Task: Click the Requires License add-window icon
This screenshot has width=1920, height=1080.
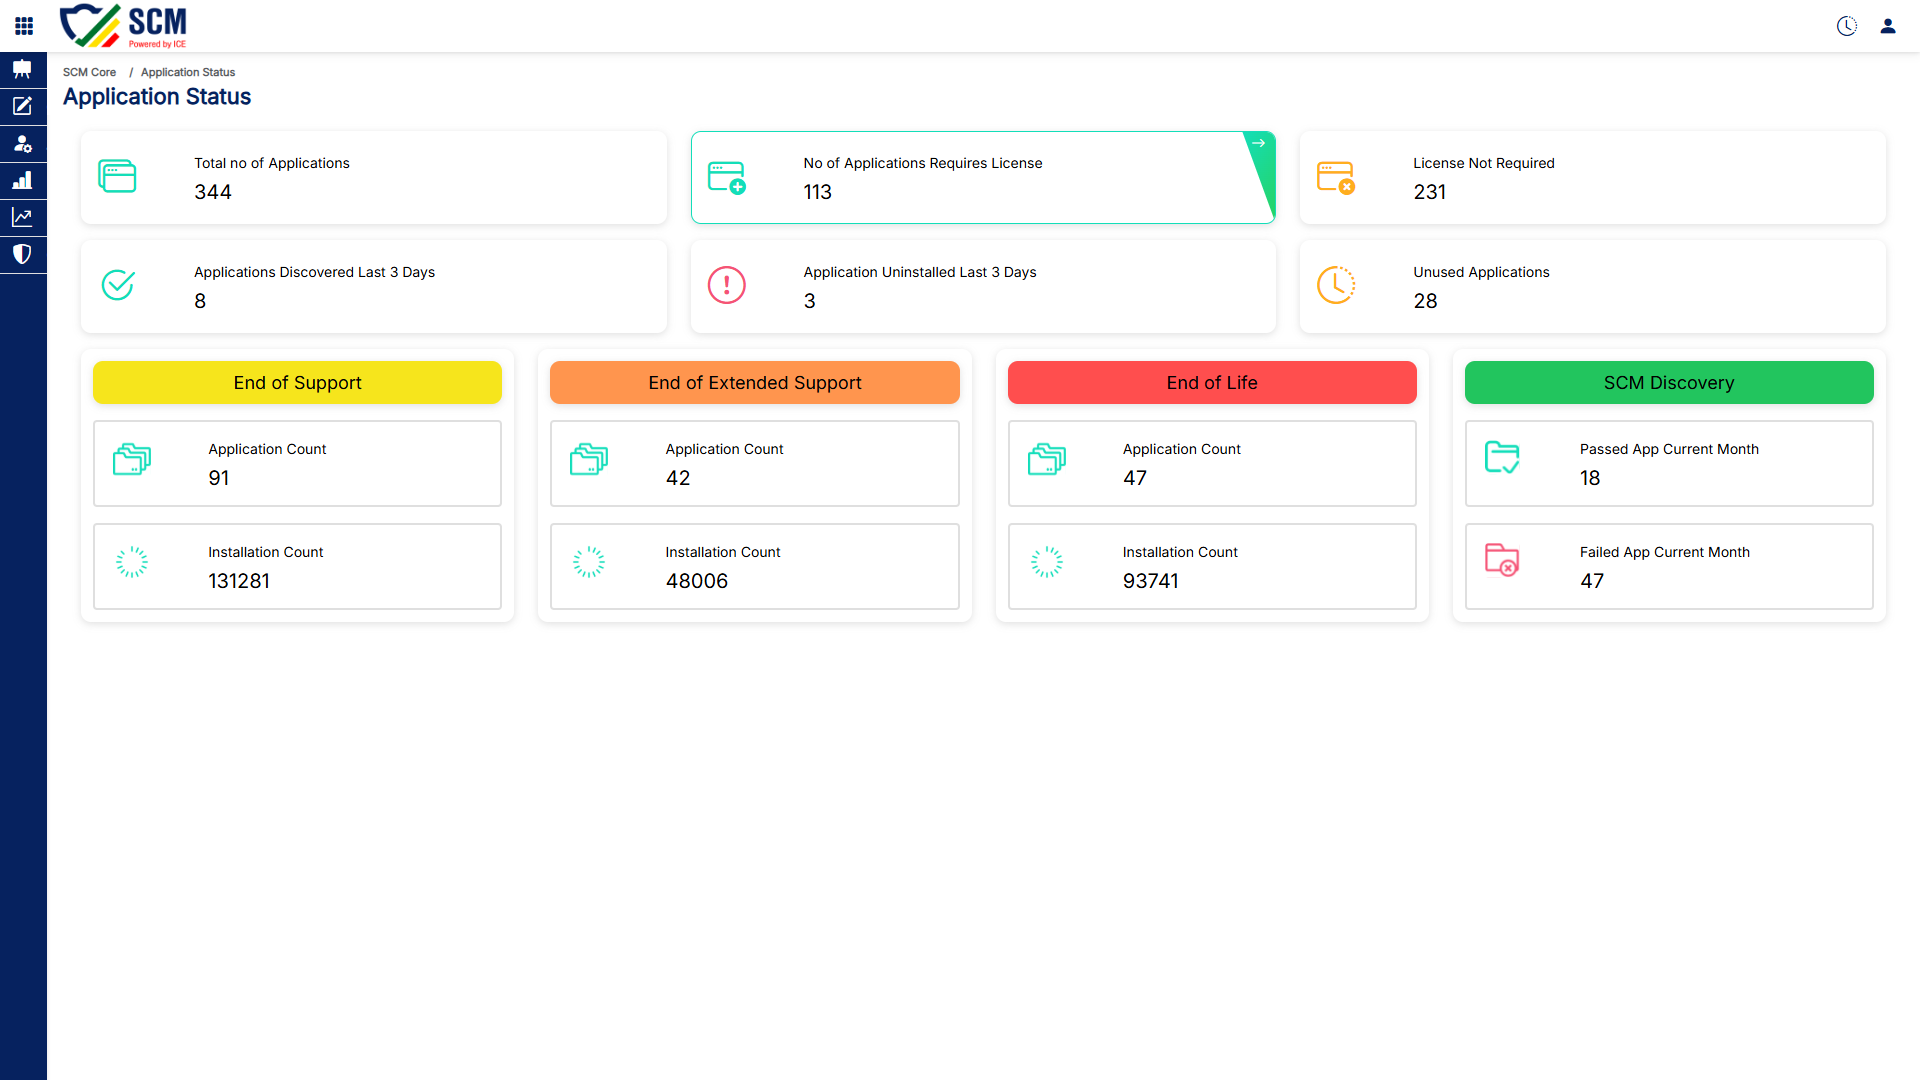Action: pos(727,177)
